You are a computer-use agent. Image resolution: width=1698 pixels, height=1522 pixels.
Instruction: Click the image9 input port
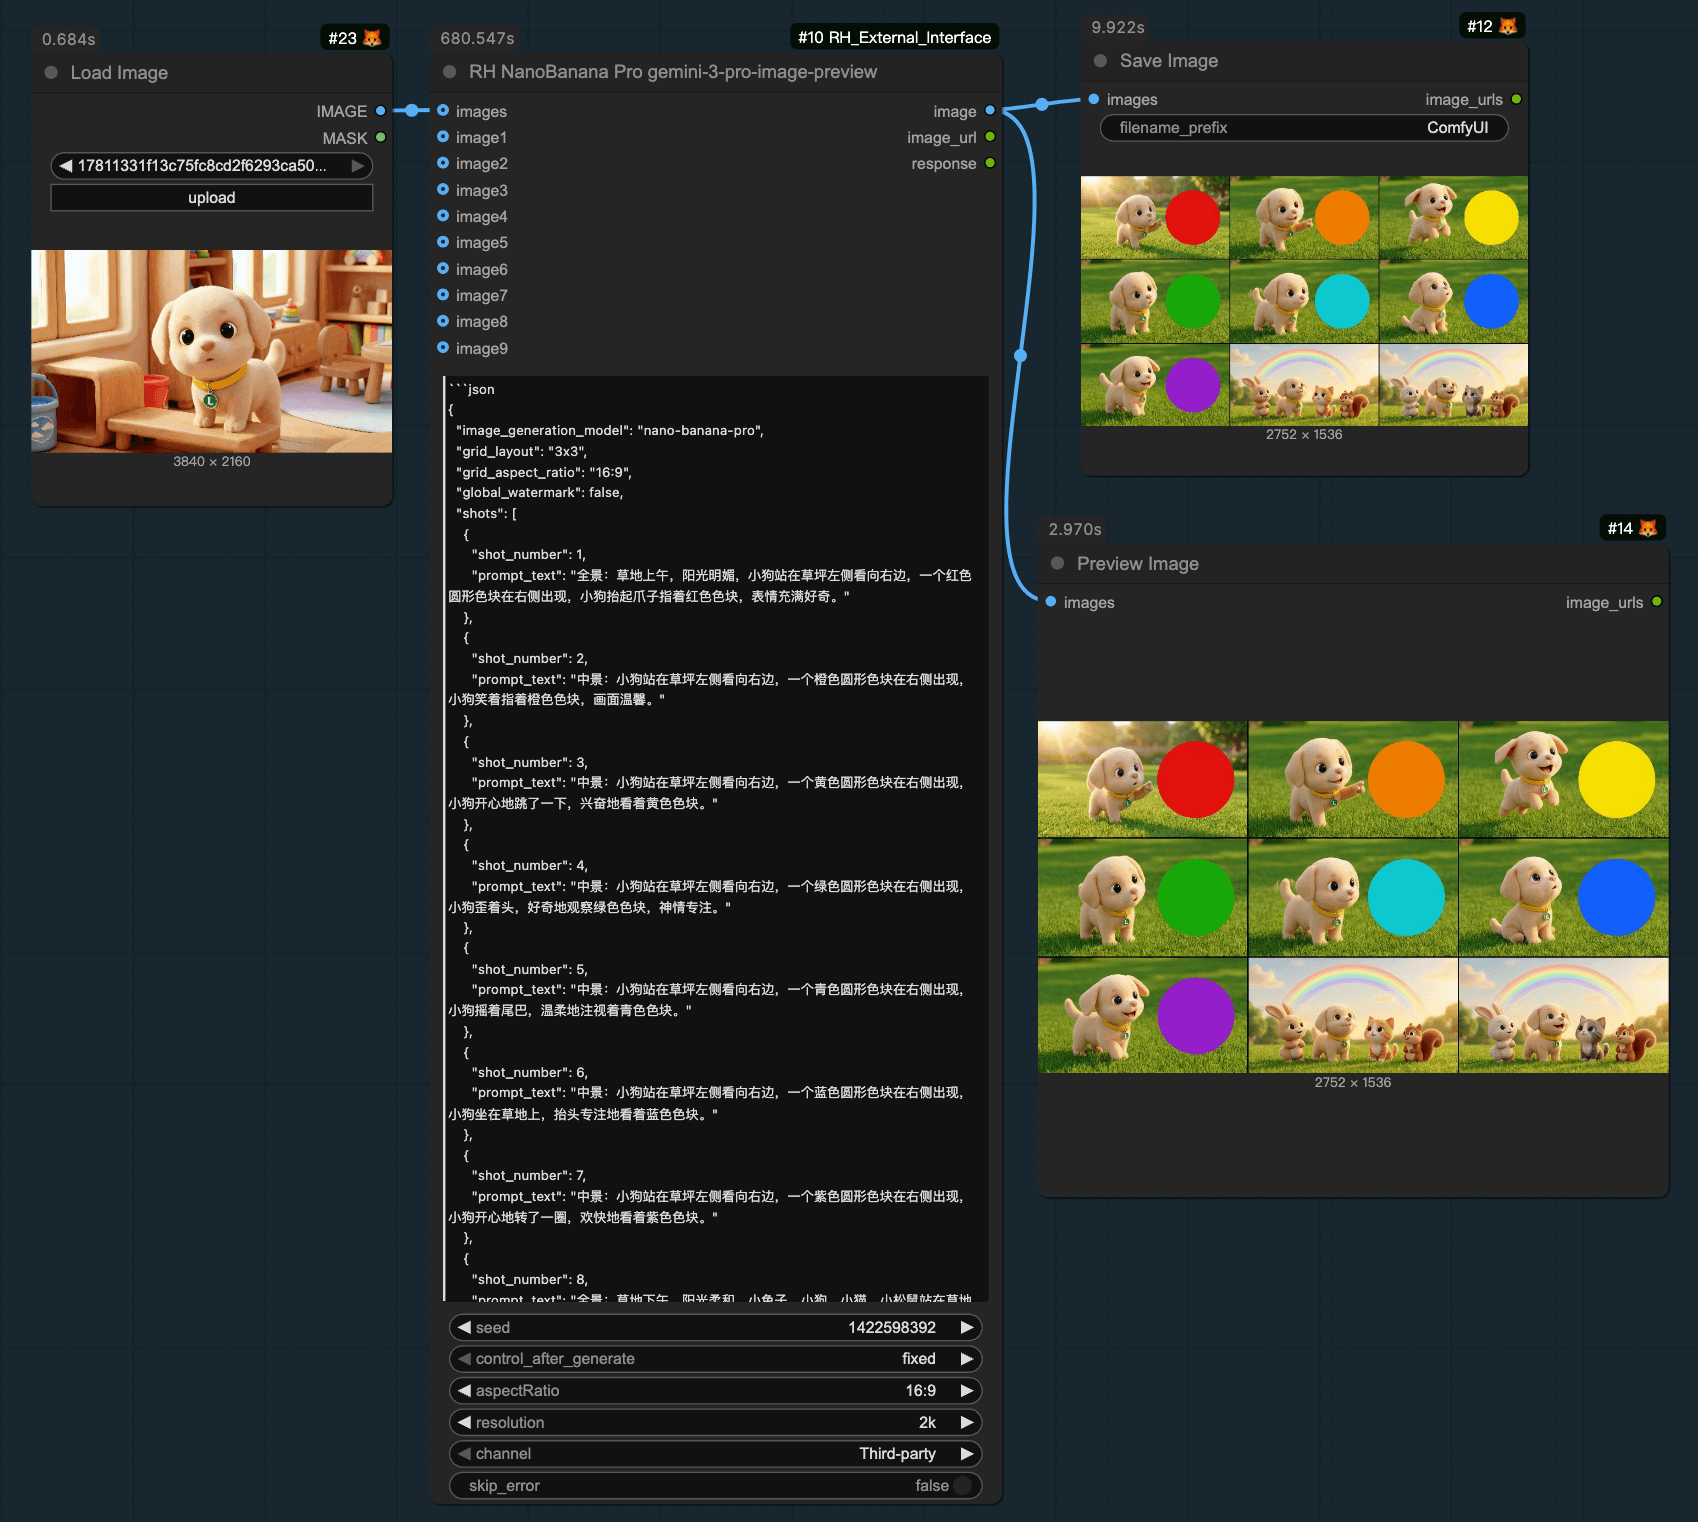[443, 348]
